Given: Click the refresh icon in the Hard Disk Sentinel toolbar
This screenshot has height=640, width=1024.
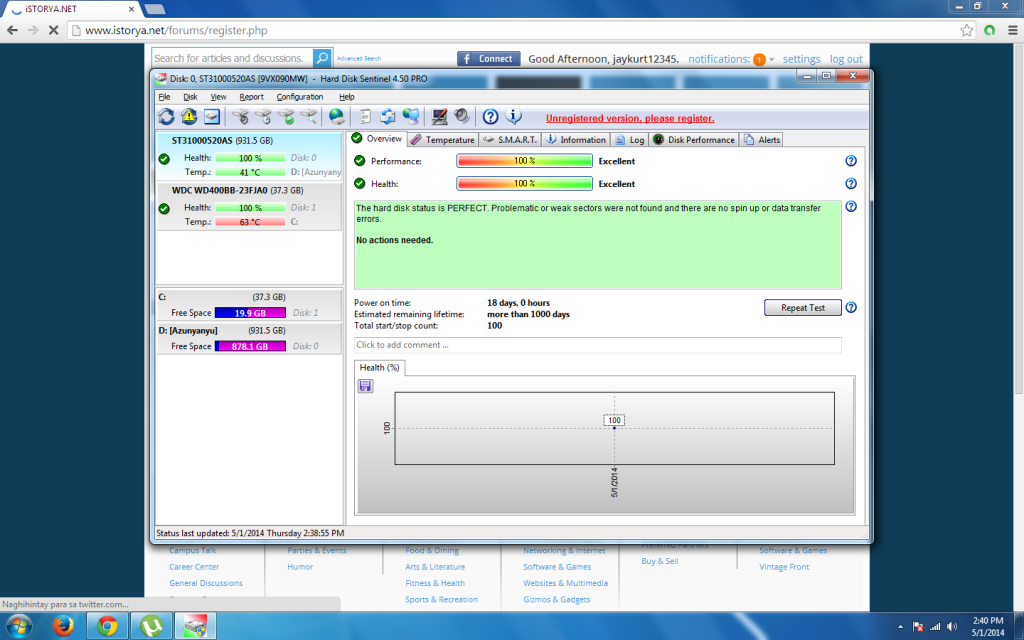Looking at the screenshot, I should (166, 117).
